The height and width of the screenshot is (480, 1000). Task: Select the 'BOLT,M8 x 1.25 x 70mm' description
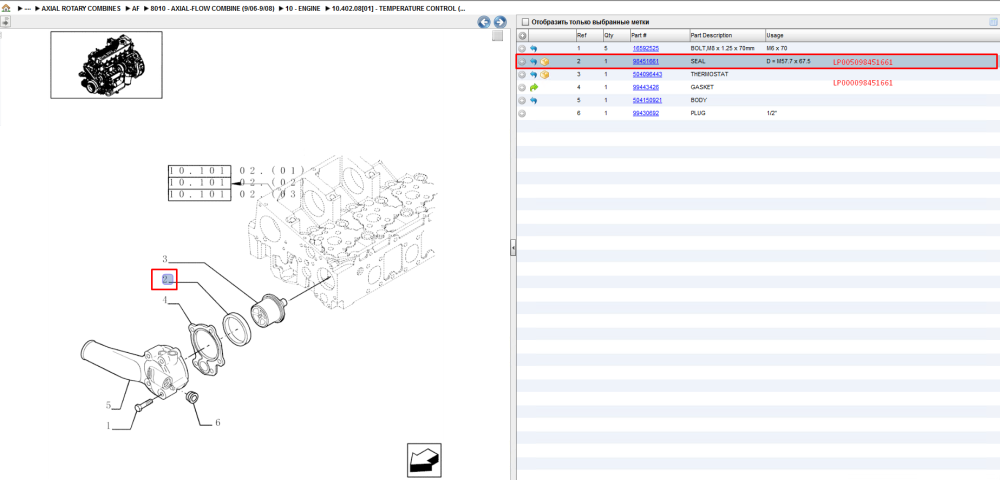pos(723,48)
